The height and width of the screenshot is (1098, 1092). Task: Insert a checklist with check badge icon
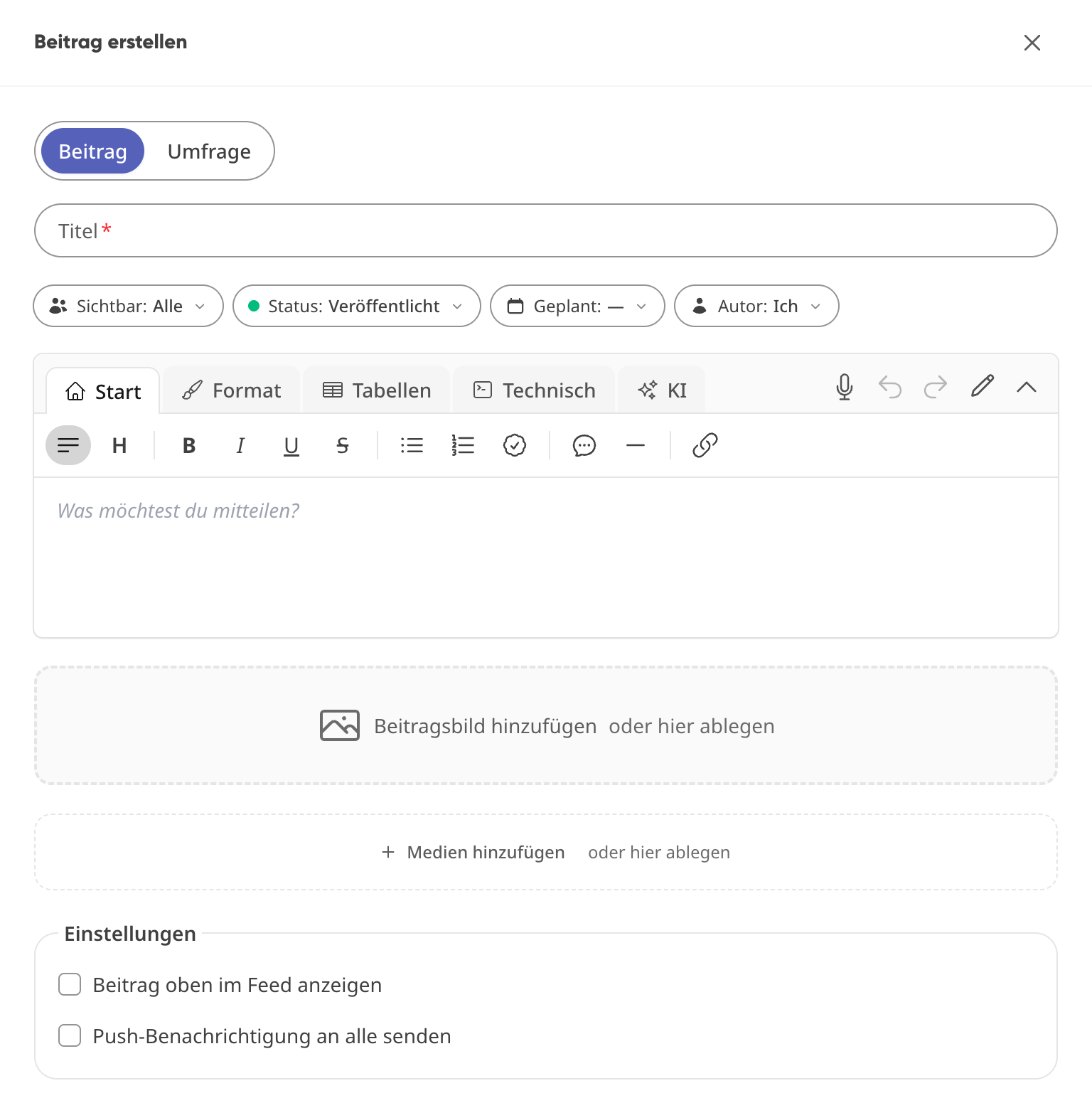pyautogui.click(x=515, y=445)
